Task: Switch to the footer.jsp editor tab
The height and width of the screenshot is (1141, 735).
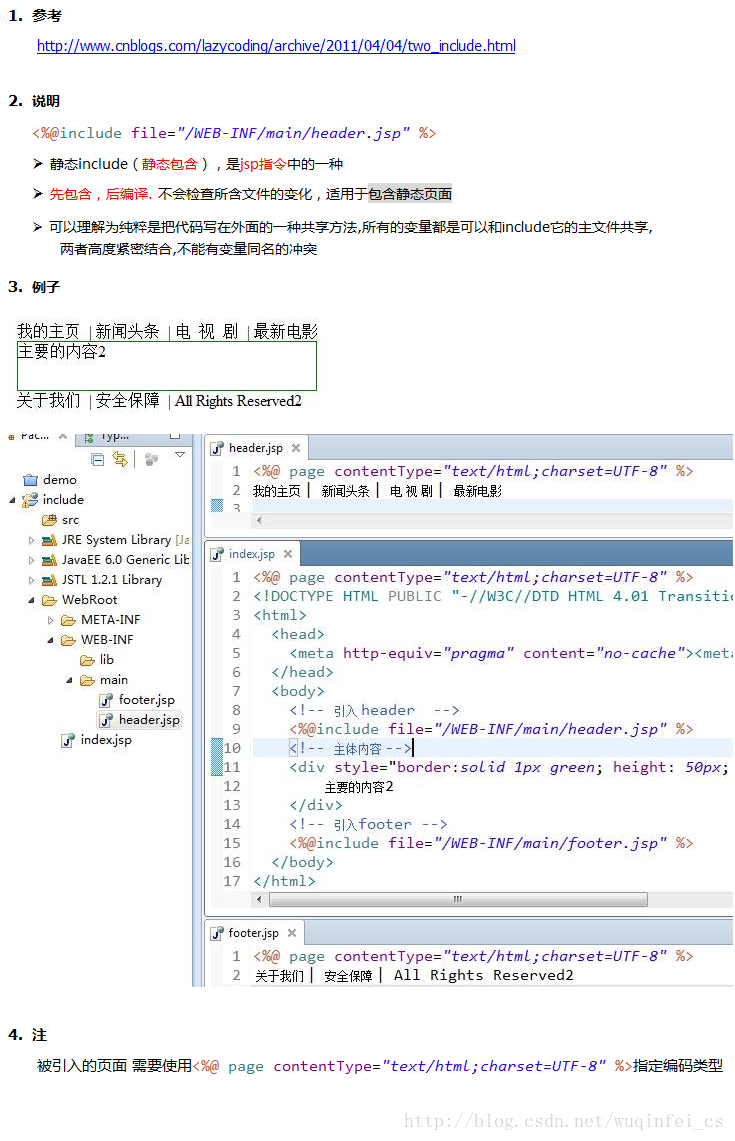Action: click(253, 932)
